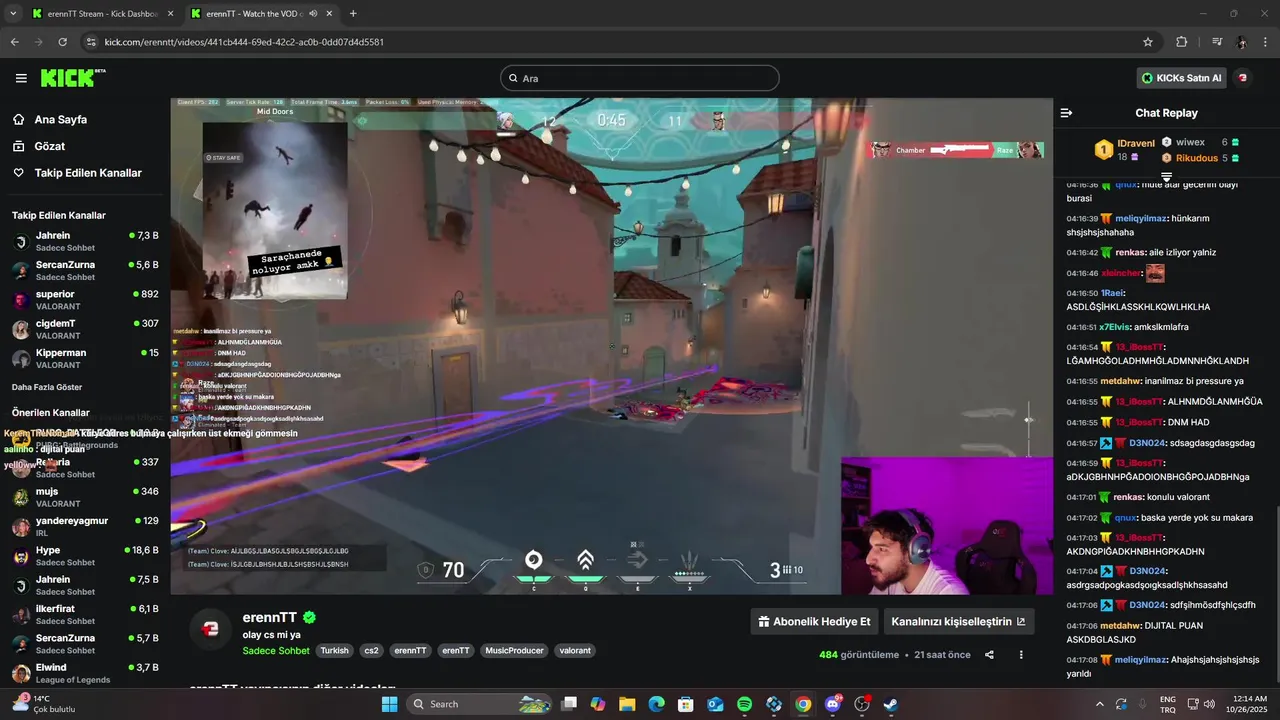Select the valorant tag
The height and width of the screenshot is (720, 1280).
[x=575, y=650]
